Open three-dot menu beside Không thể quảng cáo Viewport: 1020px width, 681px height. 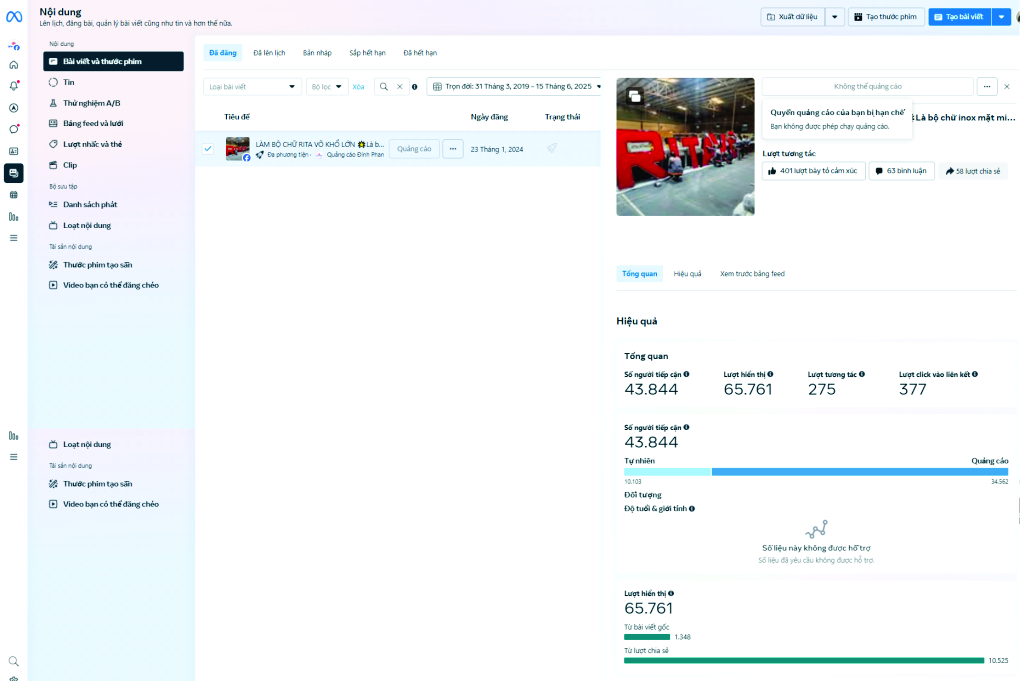pos(987,87)
